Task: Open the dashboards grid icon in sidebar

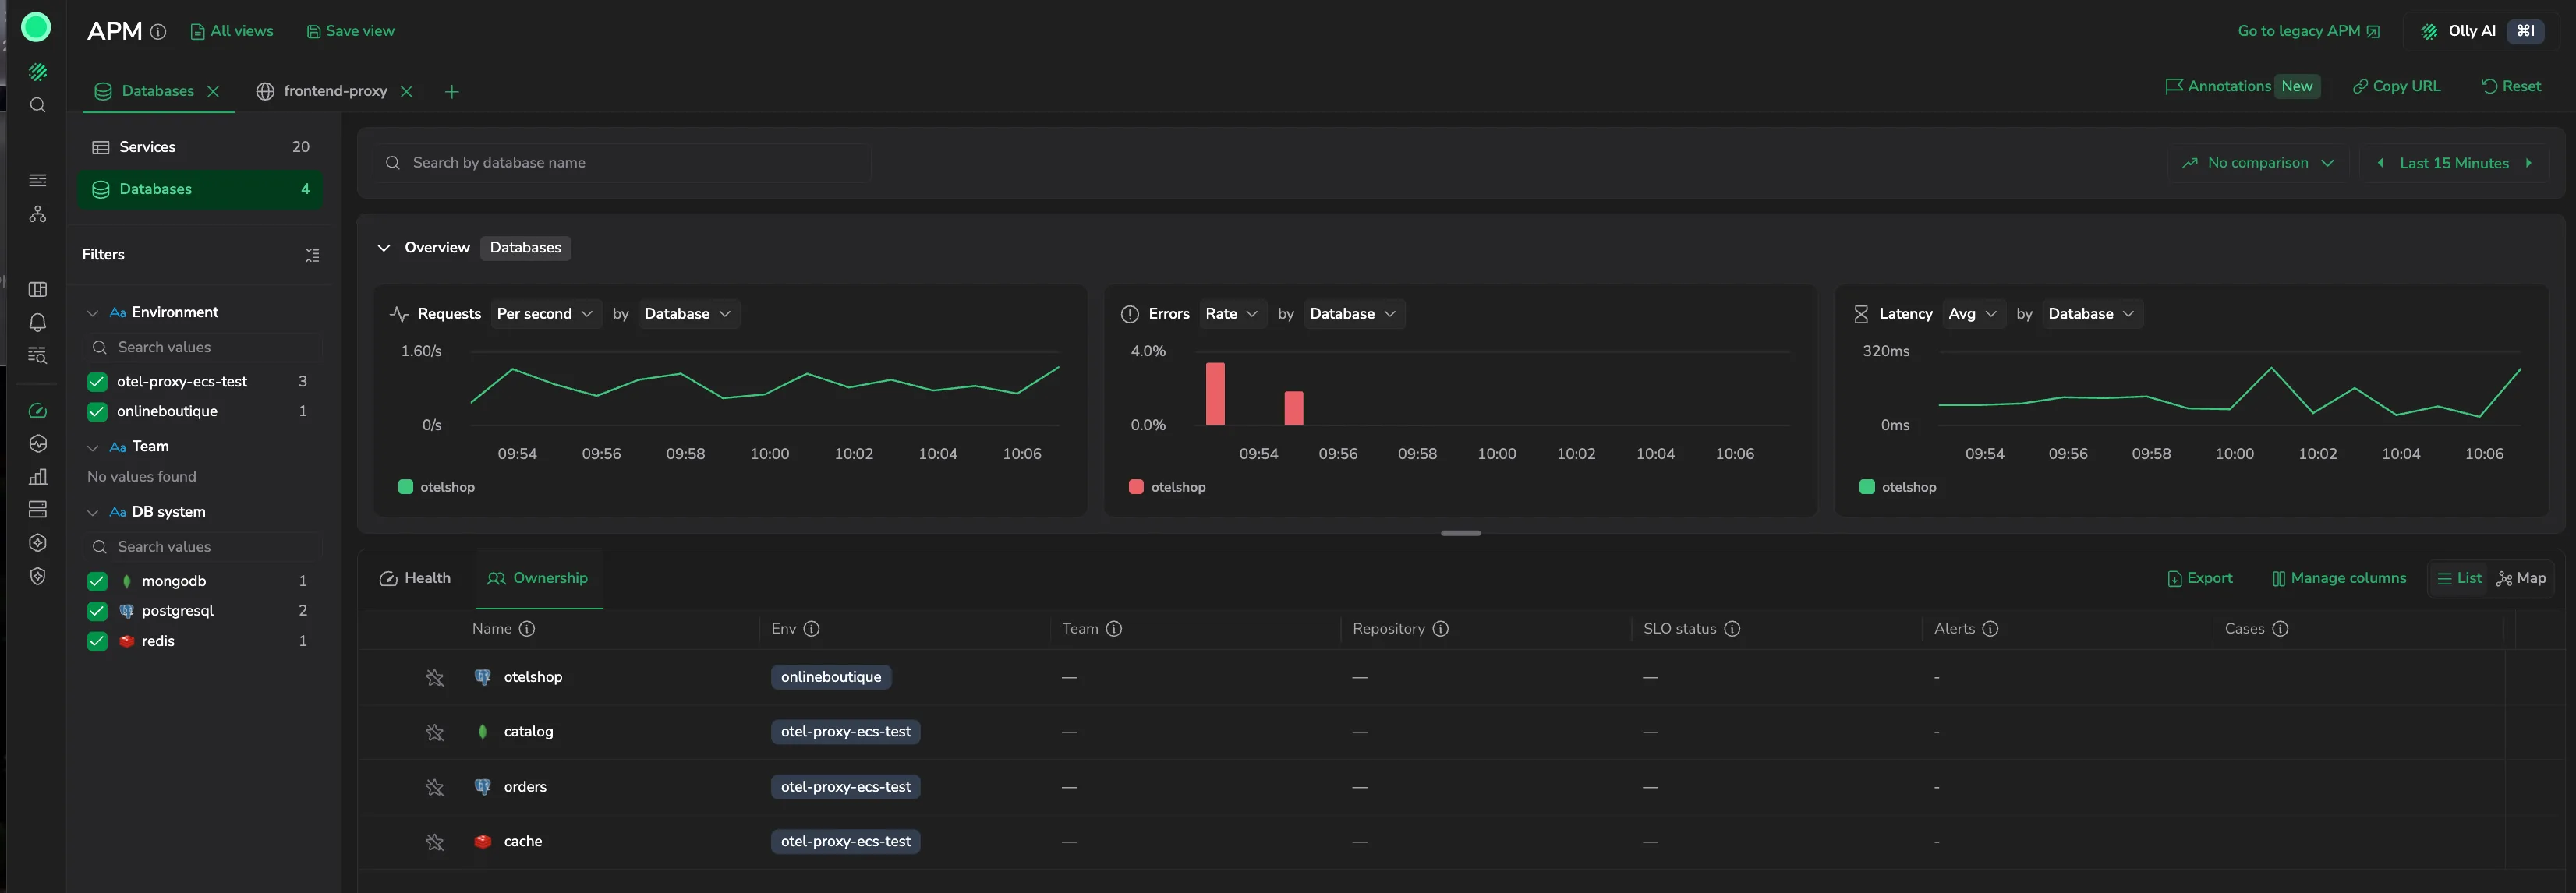Action: tap(37, 289)
